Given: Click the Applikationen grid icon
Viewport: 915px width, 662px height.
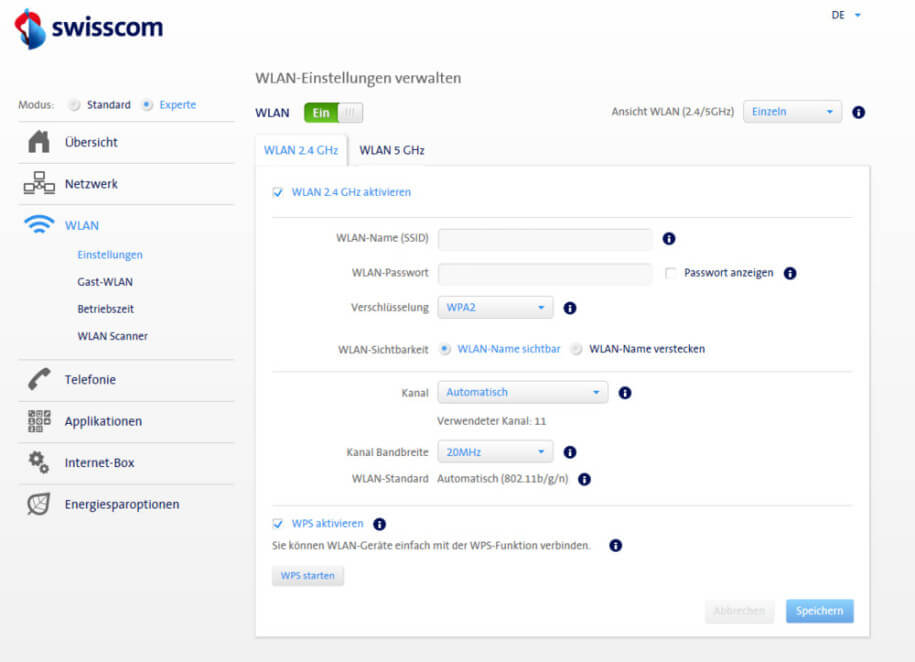Looking at the screenshot, I should pos(39,421).
